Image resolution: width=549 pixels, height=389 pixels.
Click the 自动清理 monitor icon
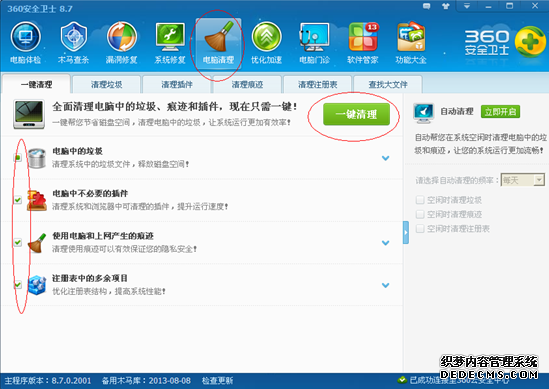423,113
